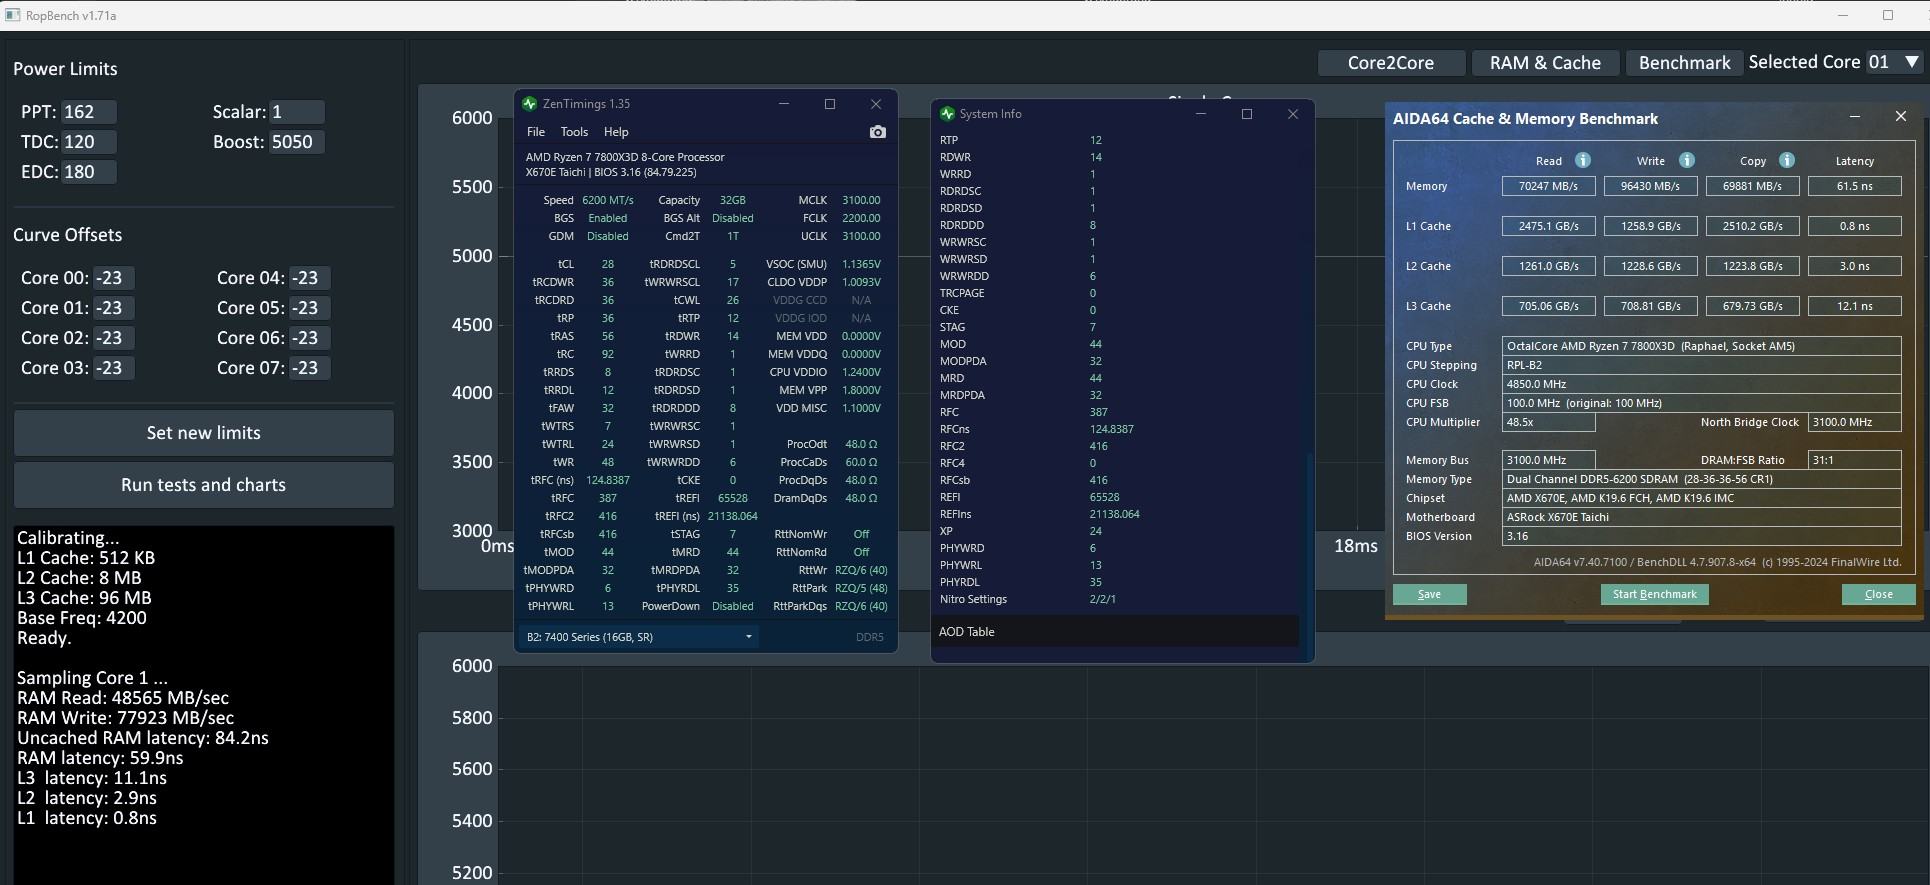Click the Core 04 offset field
This screenshot has width=1930, height=885.
309,278
